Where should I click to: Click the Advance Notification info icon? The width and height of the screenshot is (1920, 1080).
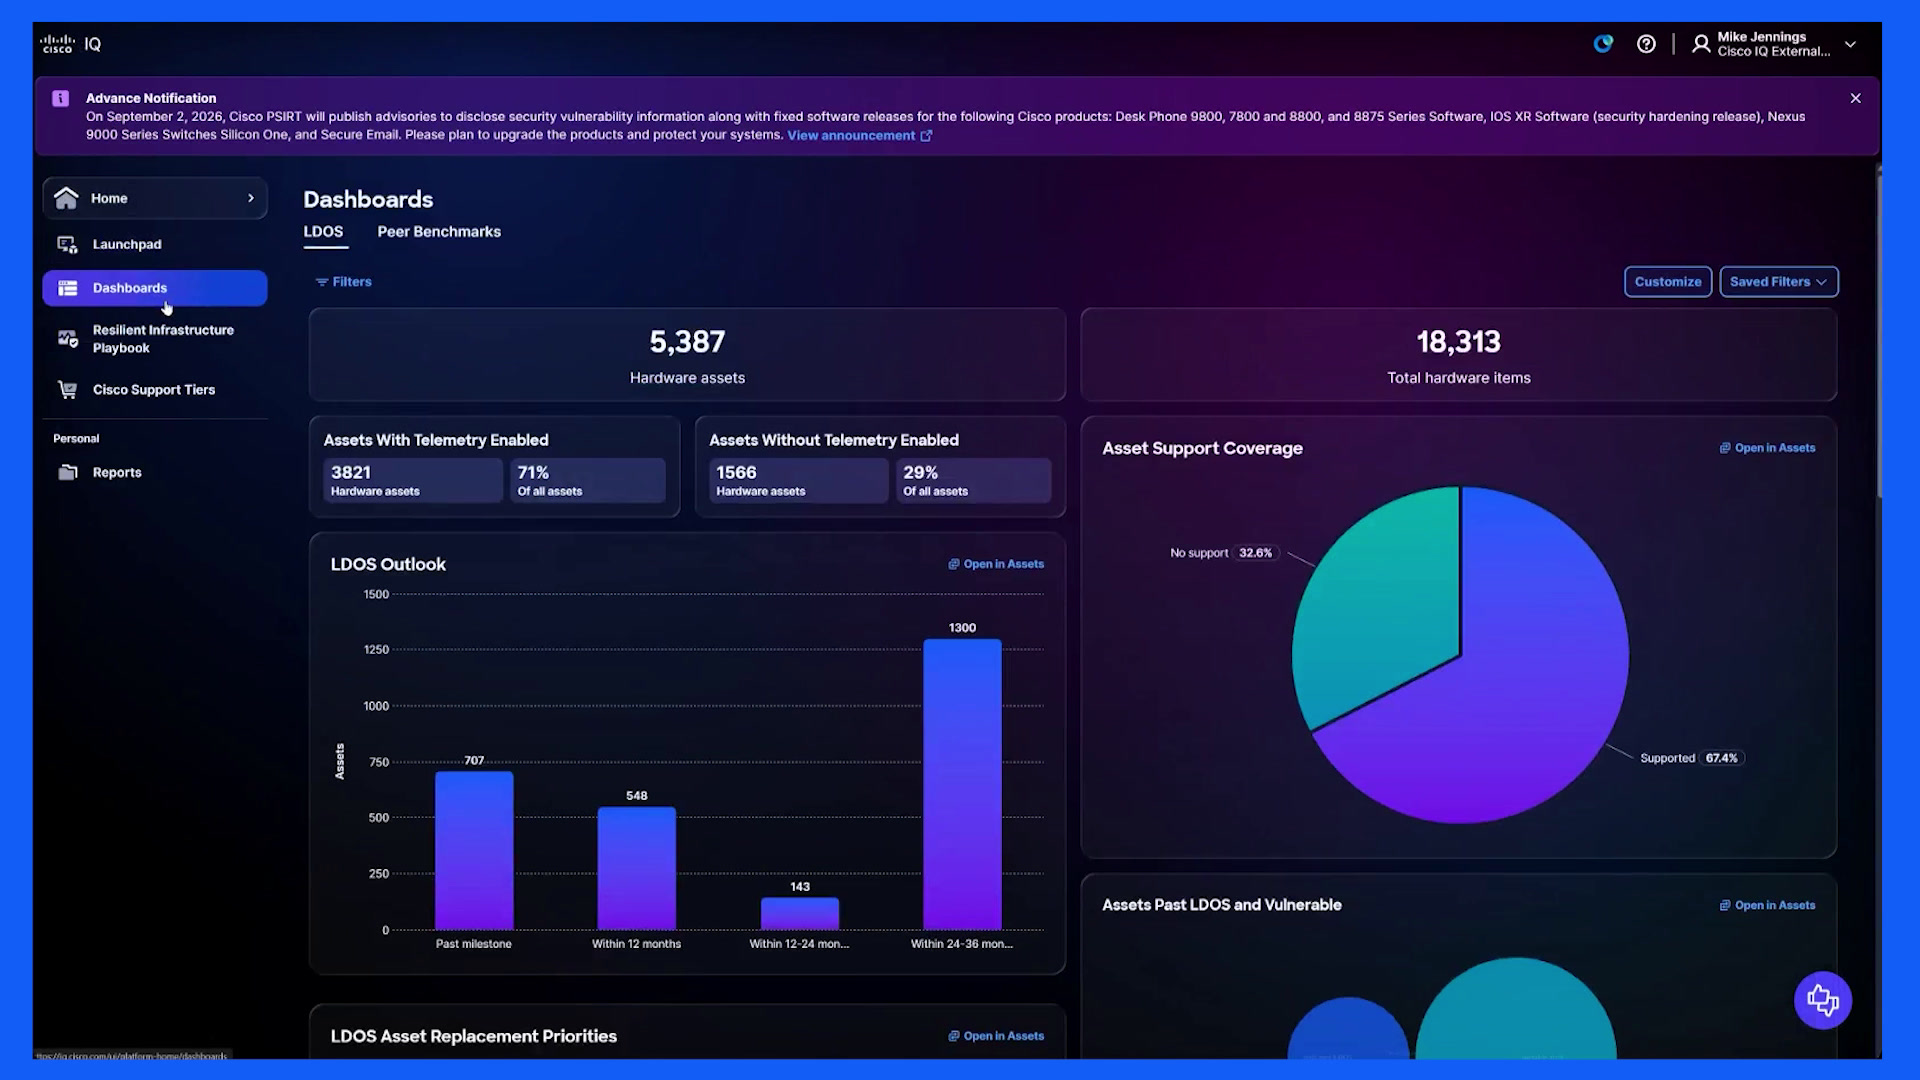pyautogui.click(x=61, y=98)
